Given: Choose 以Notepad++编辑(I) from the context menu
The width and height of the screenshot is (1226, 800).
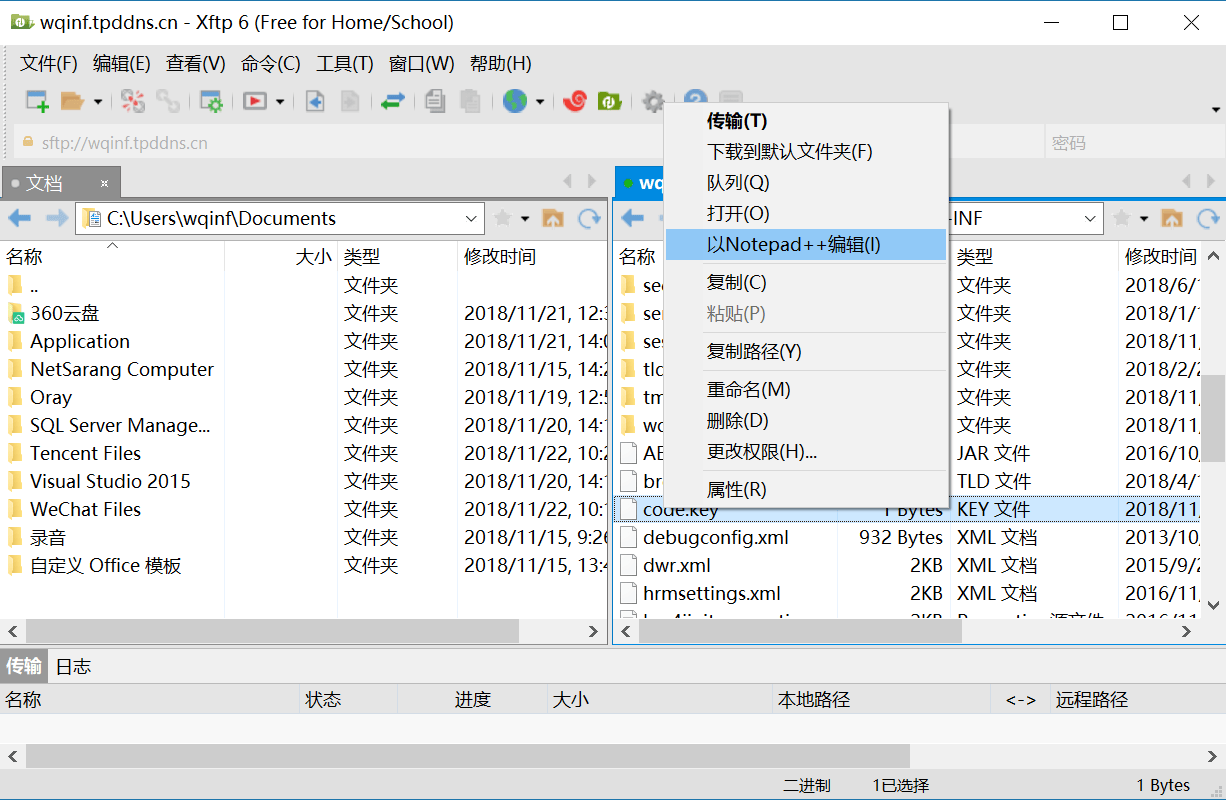Looking at the screenshot, I should (794, 245).
